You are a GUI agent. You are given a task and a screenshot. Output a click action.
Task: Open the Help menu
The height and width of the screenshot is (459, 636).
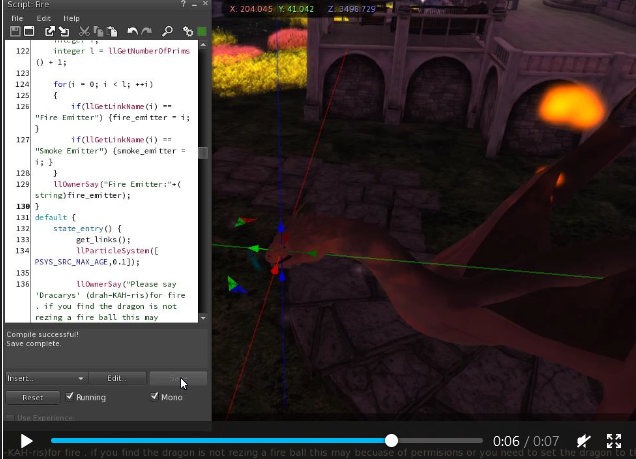coord(71,18)
